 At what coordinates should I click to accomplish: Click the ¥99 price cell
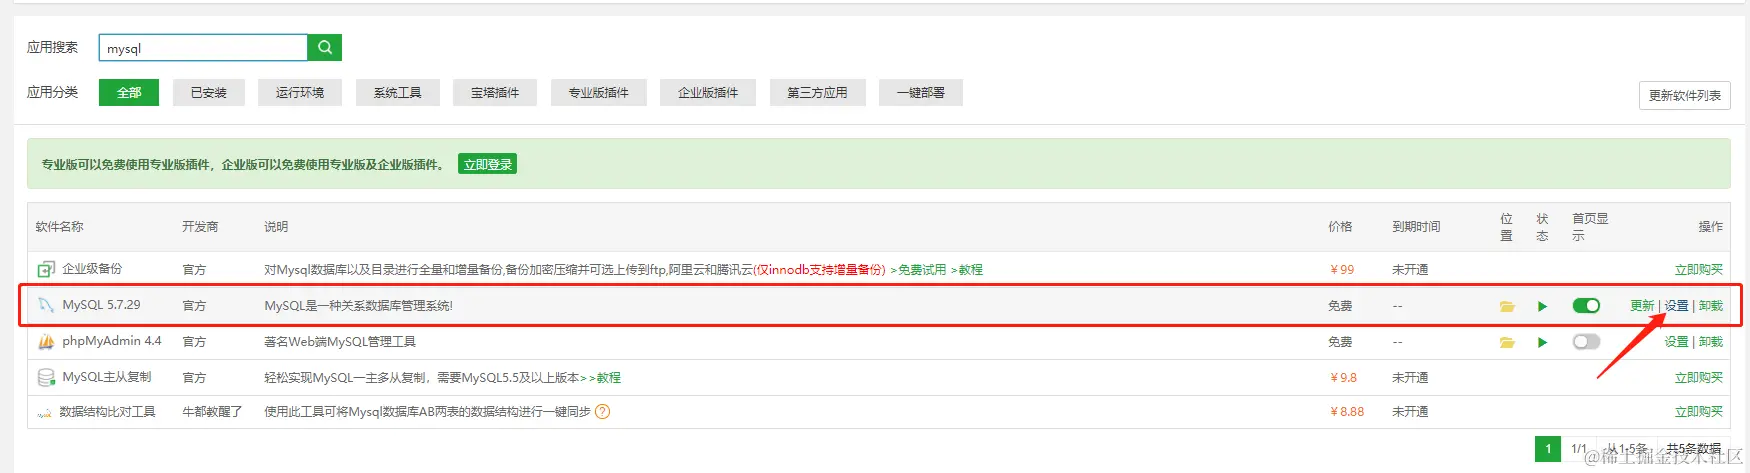1342,270
